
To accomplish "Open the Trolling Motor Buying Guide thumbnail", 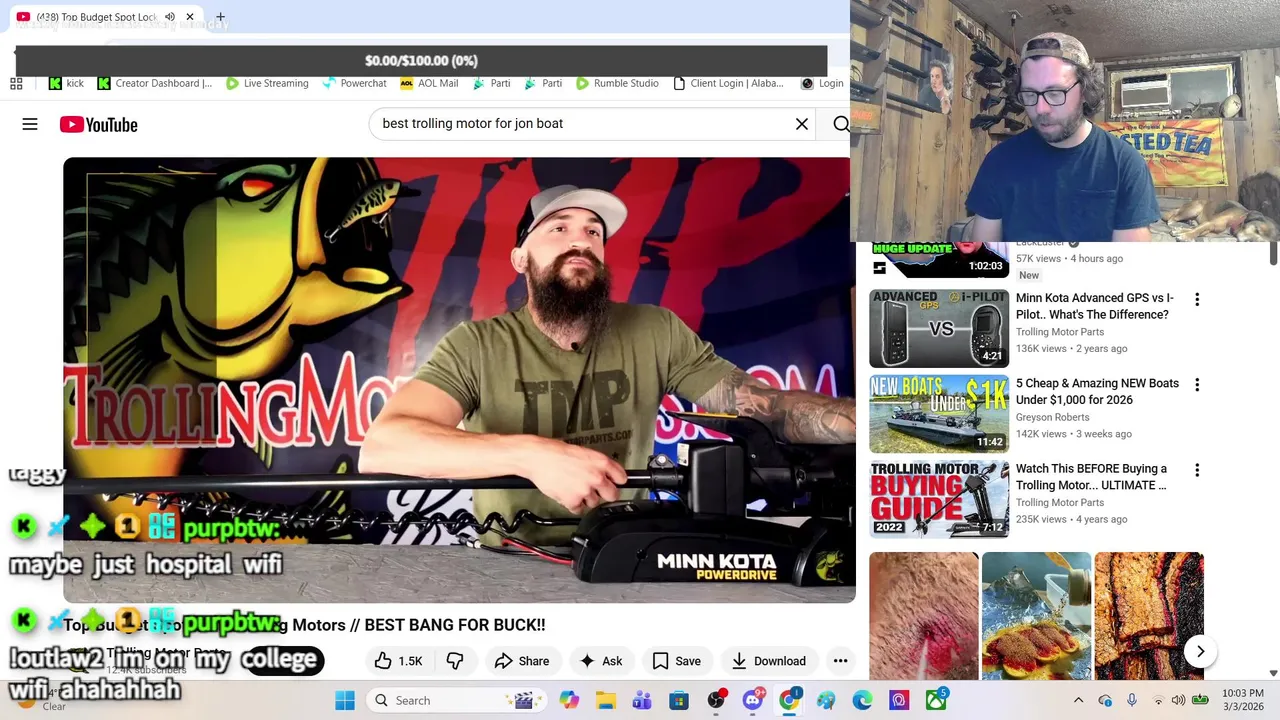I will click(x=939, y=498).
